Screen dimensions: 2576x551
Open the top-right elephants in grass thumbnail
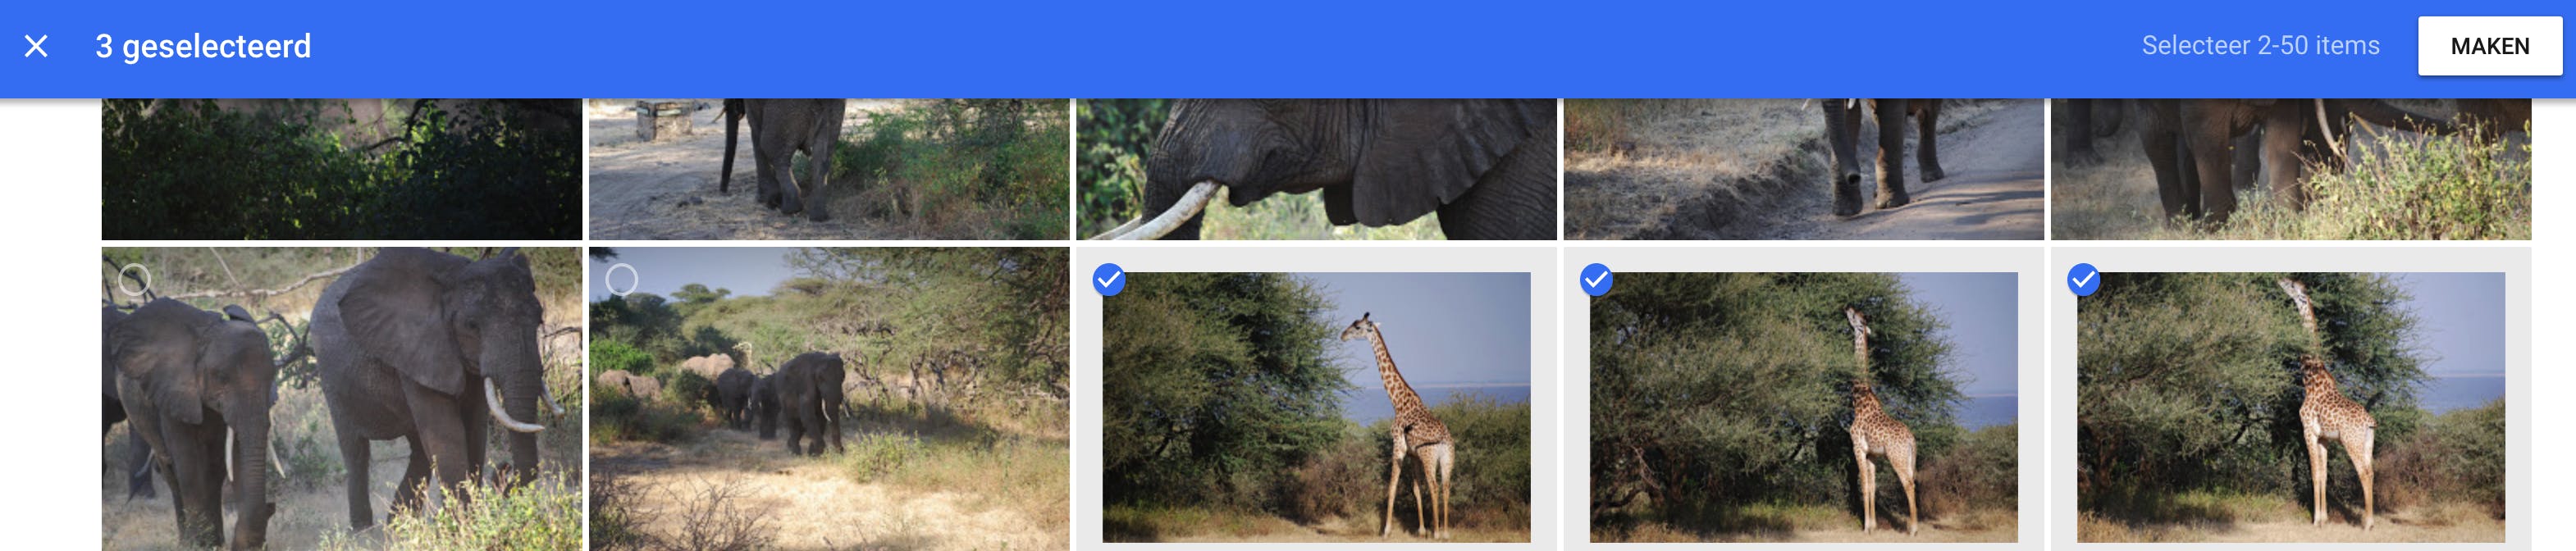click(x=2290, y=169)
